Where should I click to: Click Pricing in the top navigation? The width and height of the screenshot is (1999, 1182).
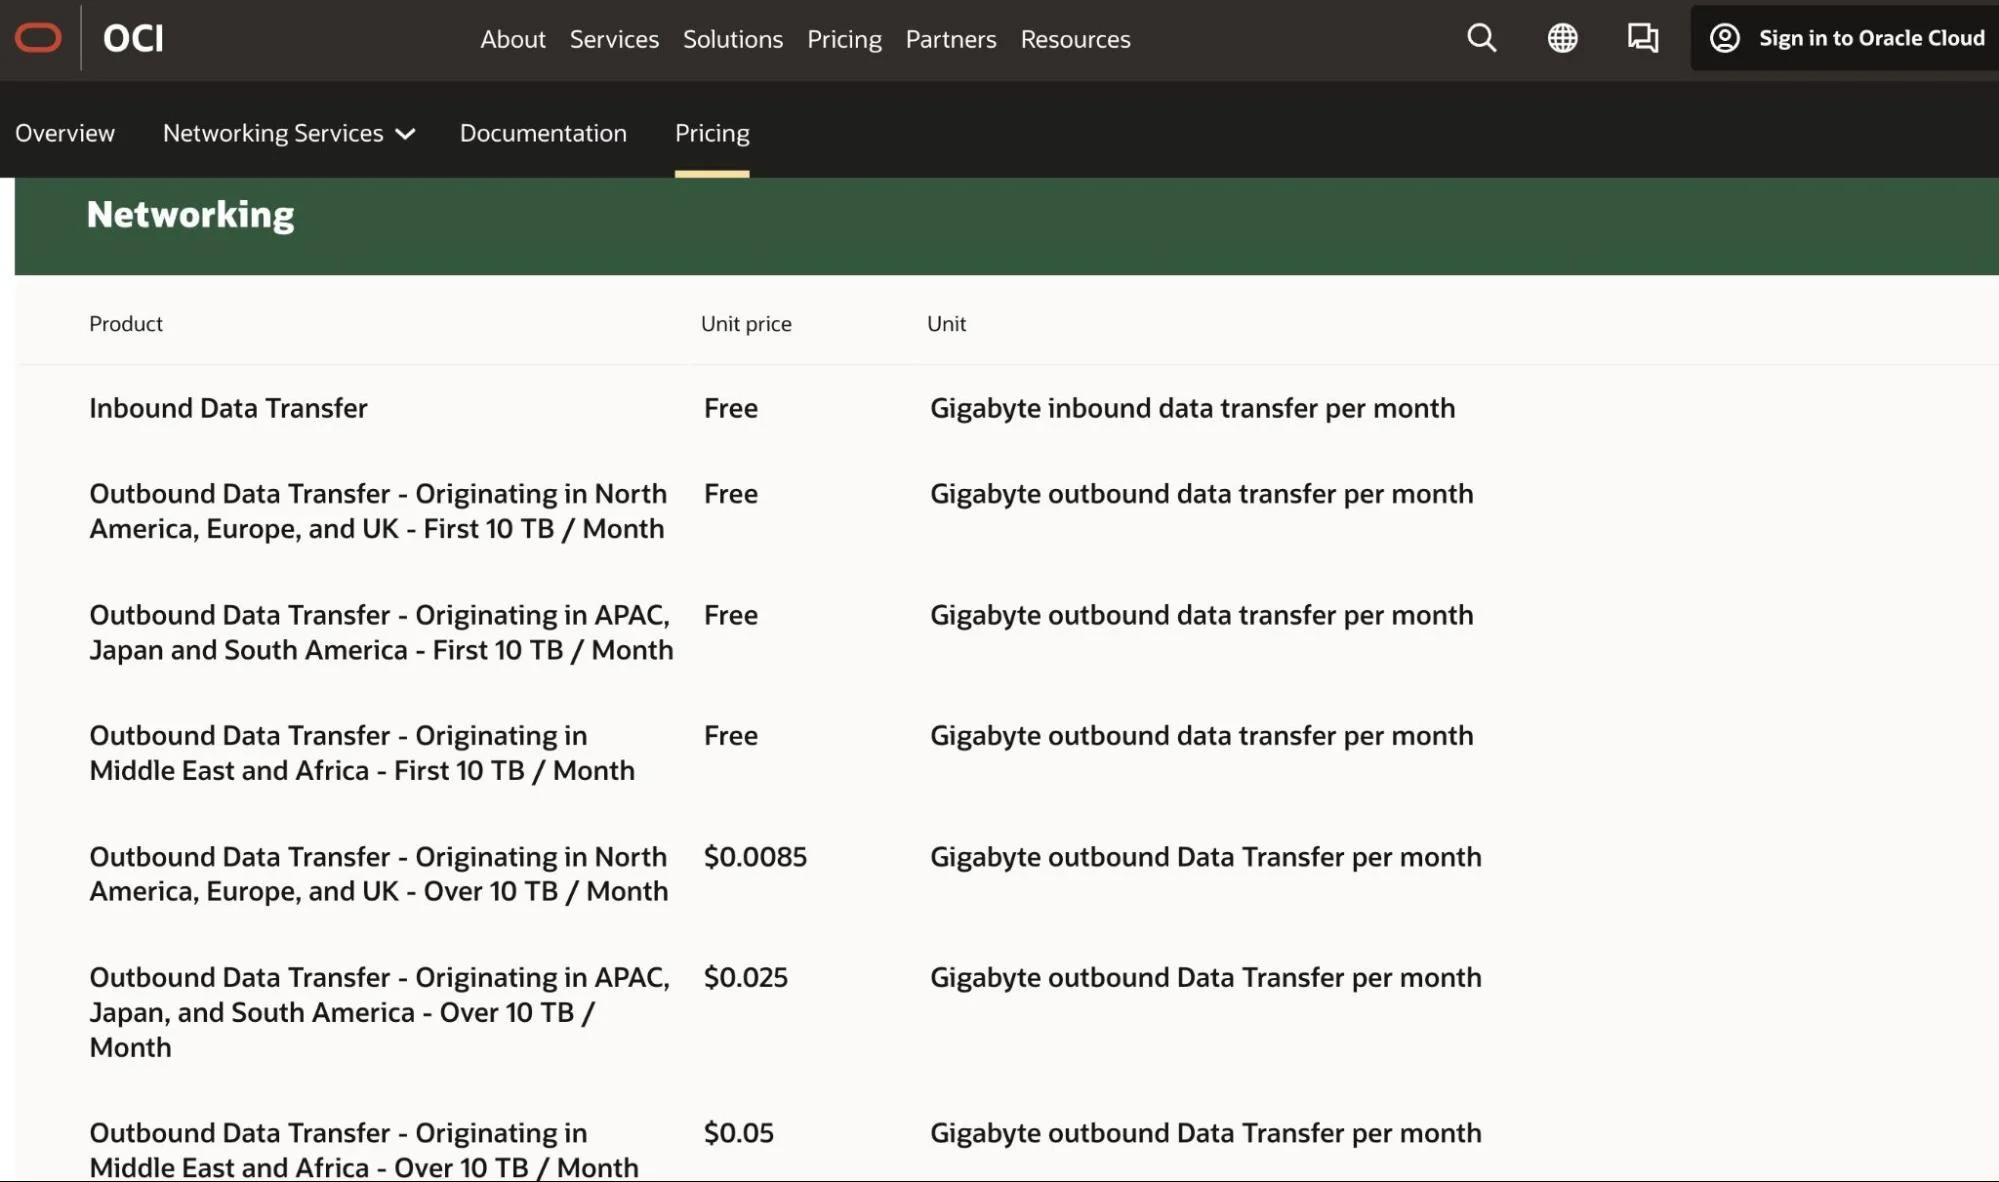(844, 39)
